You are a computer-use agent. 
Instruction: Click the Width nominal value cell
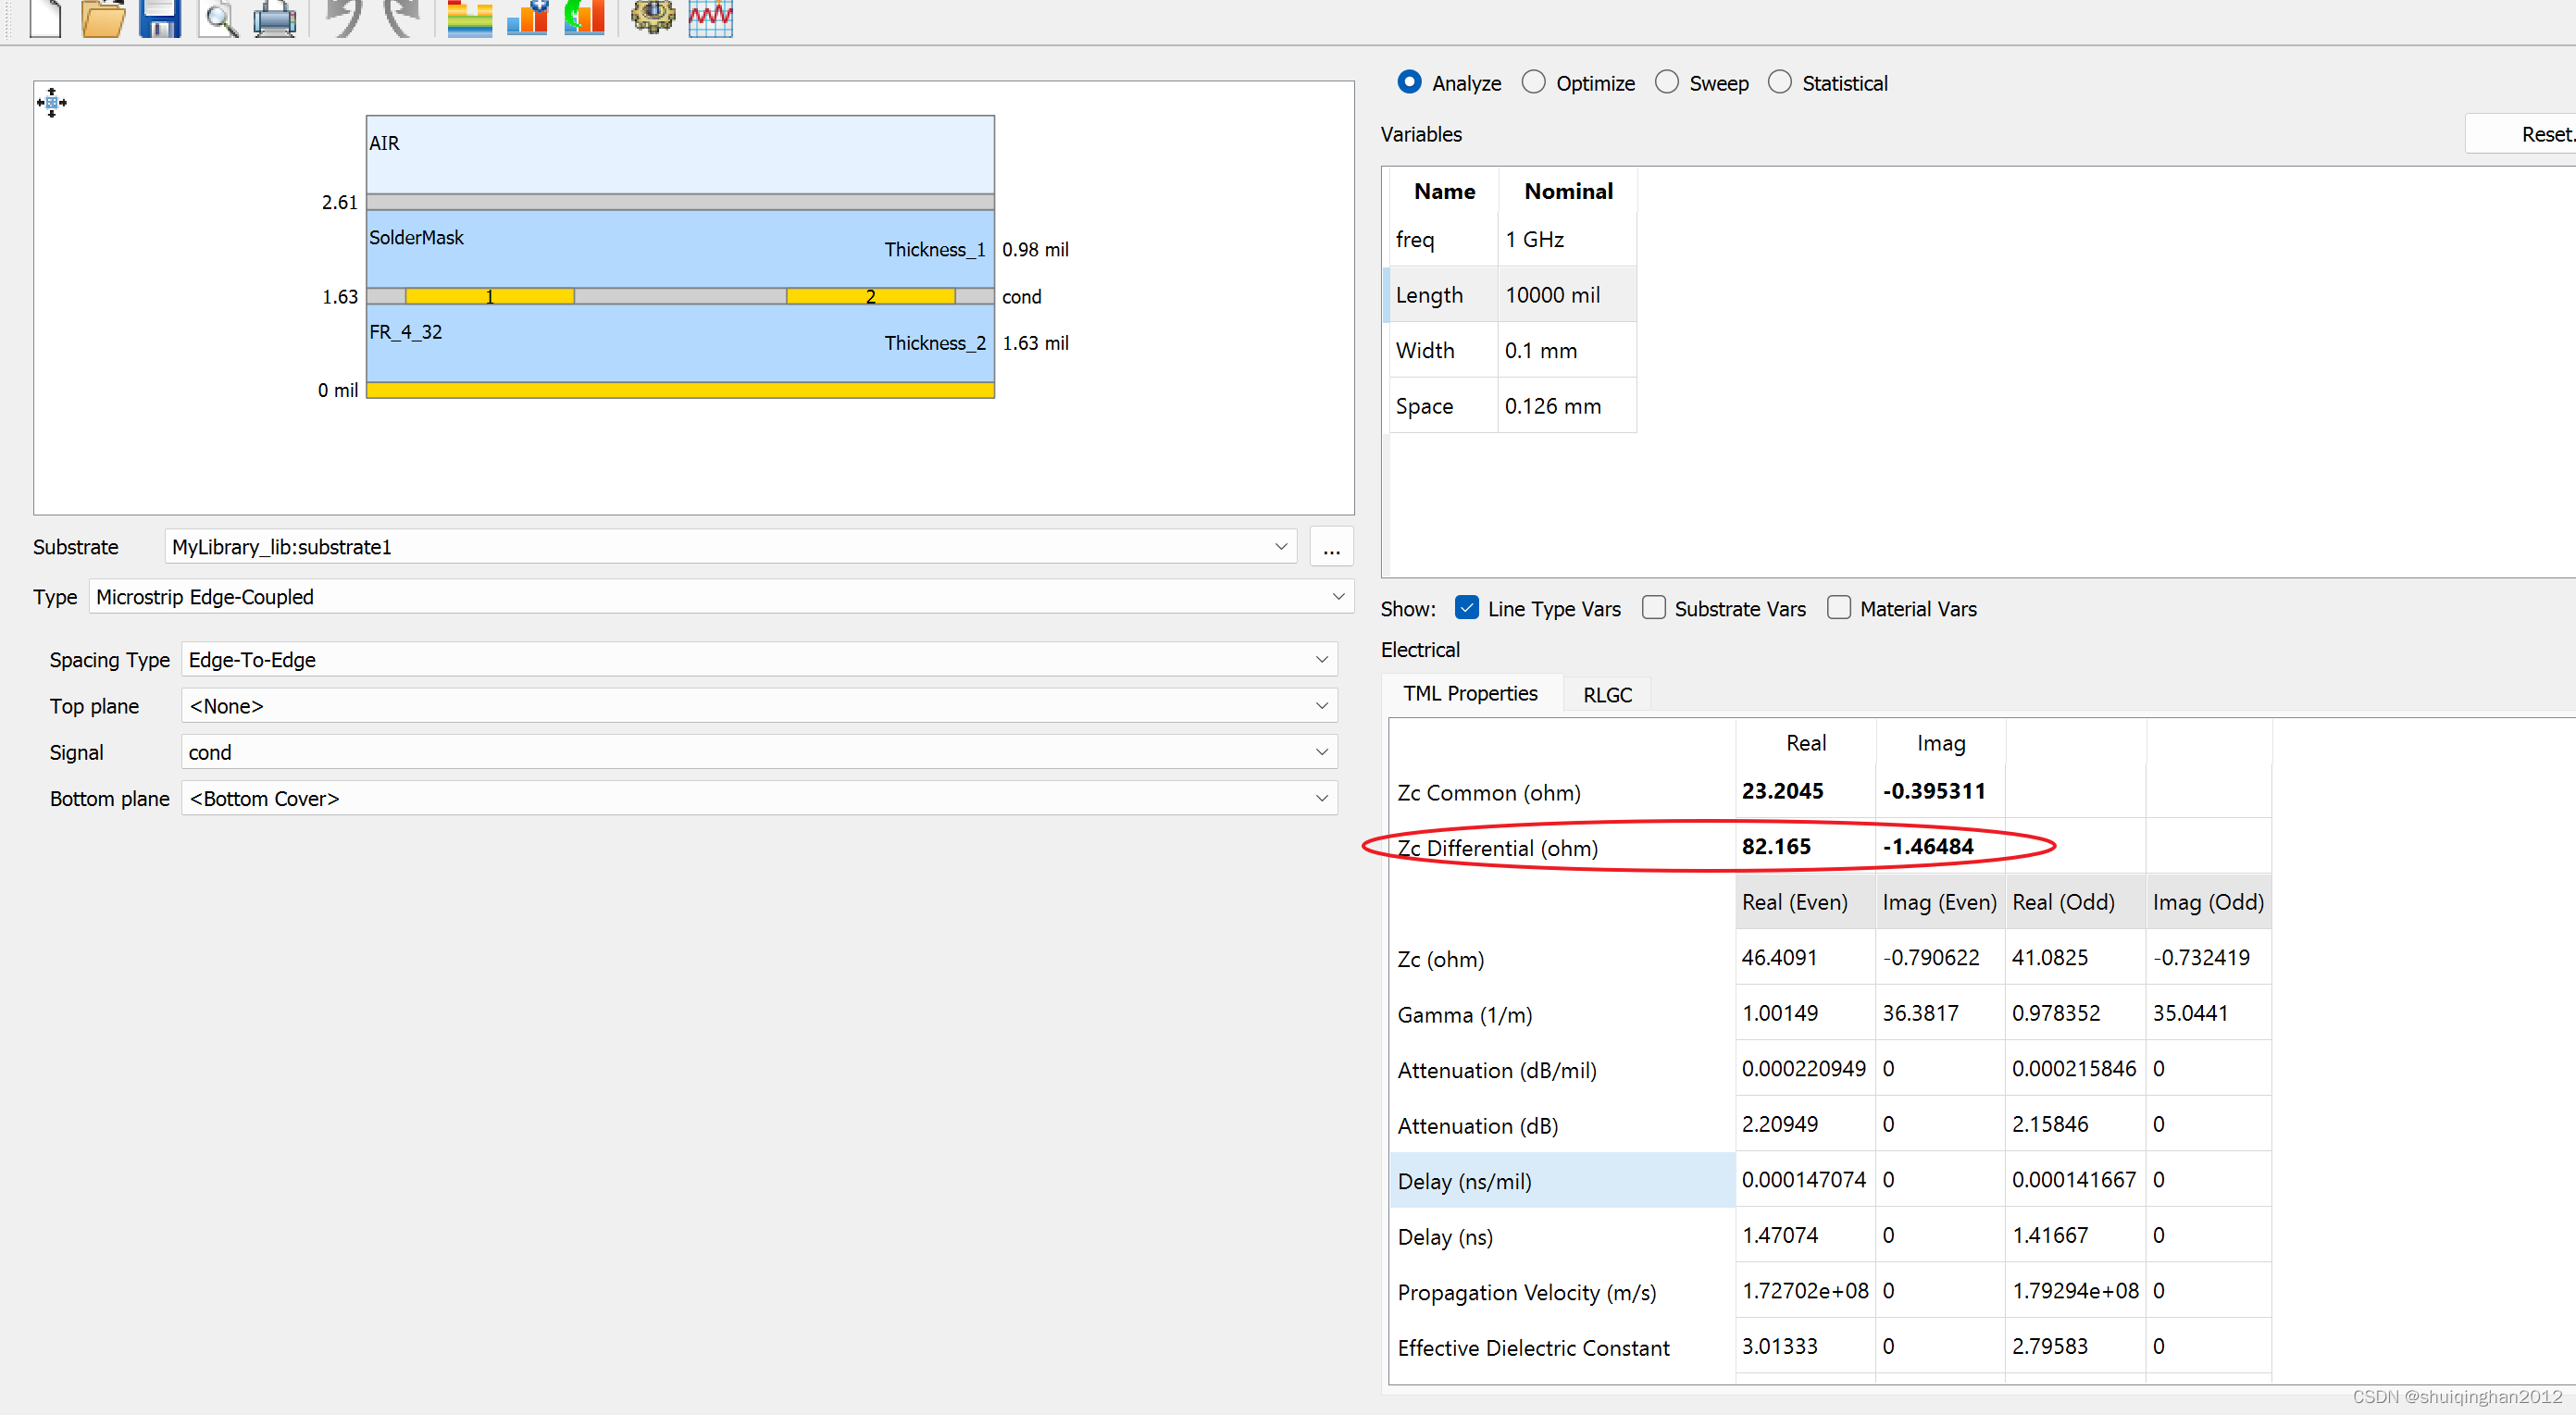click(1565, 351)
